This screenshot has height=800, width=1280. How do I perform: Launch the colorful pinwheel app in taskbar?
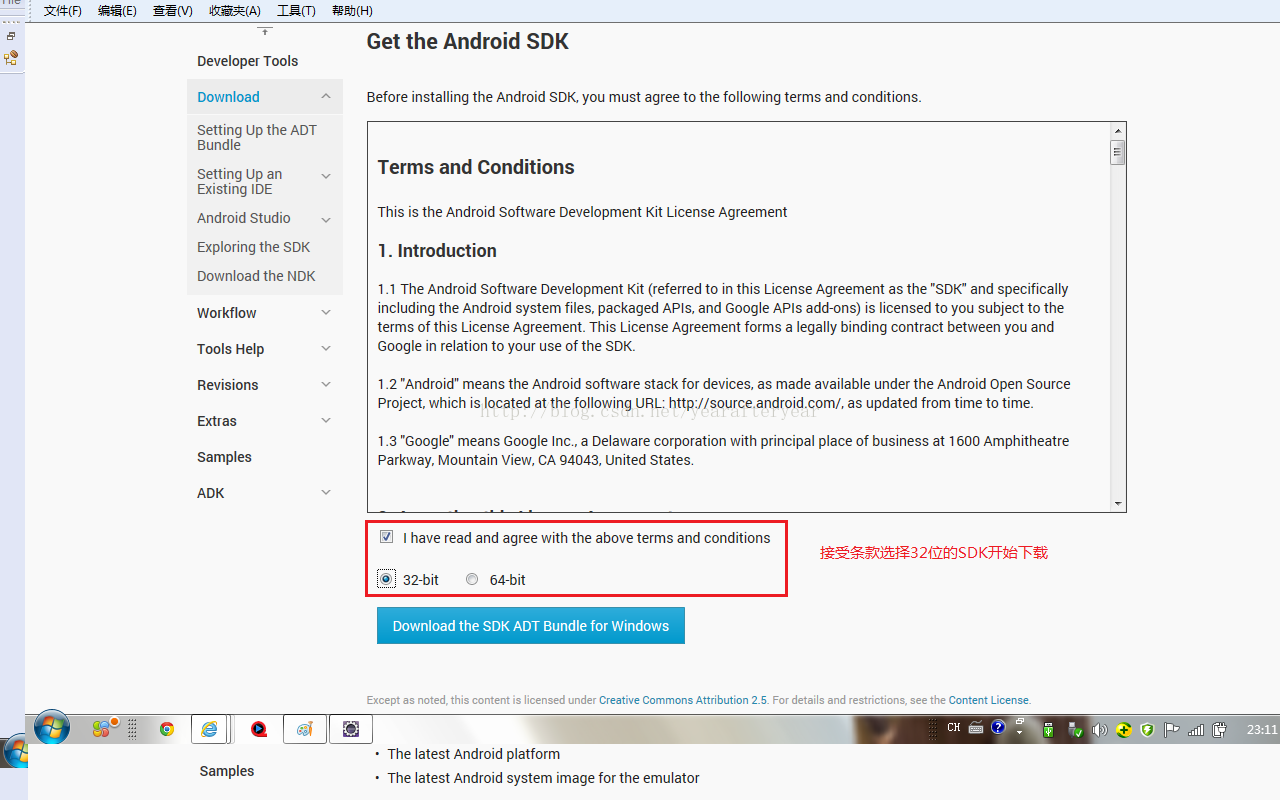pyautogui.click(x=104, y=728)
